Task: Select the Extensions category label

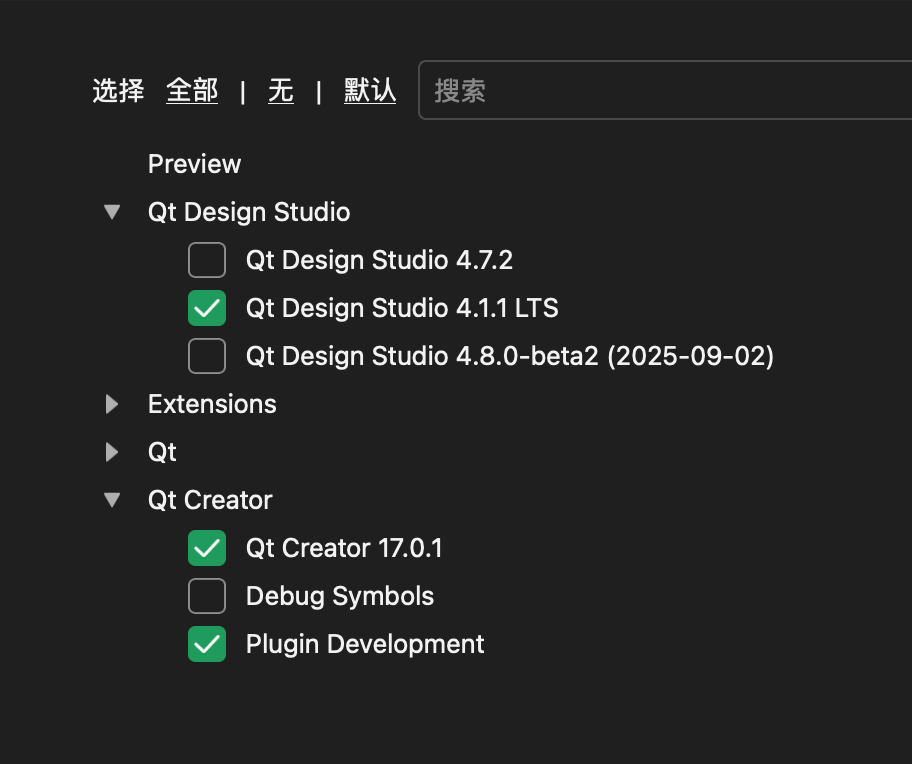Action: tap(212, 404)
